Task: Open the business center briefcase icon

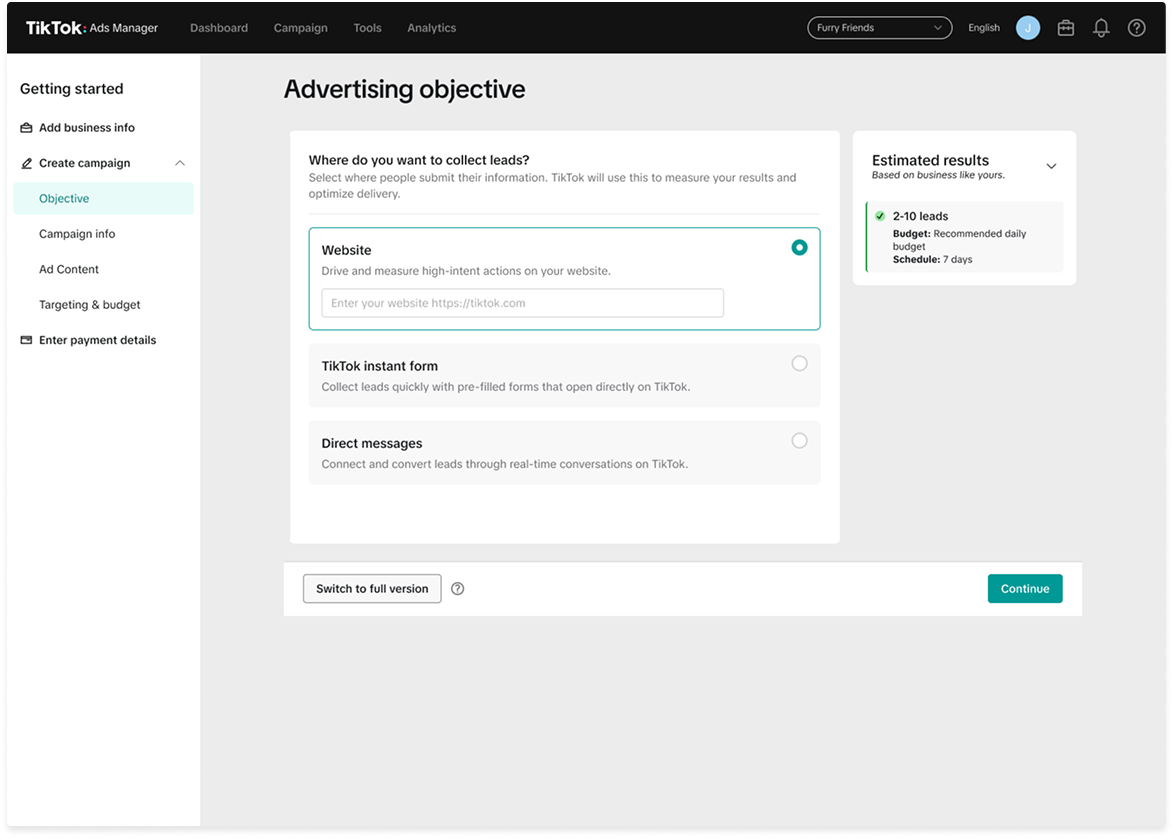Action: tap(1065, 28)
